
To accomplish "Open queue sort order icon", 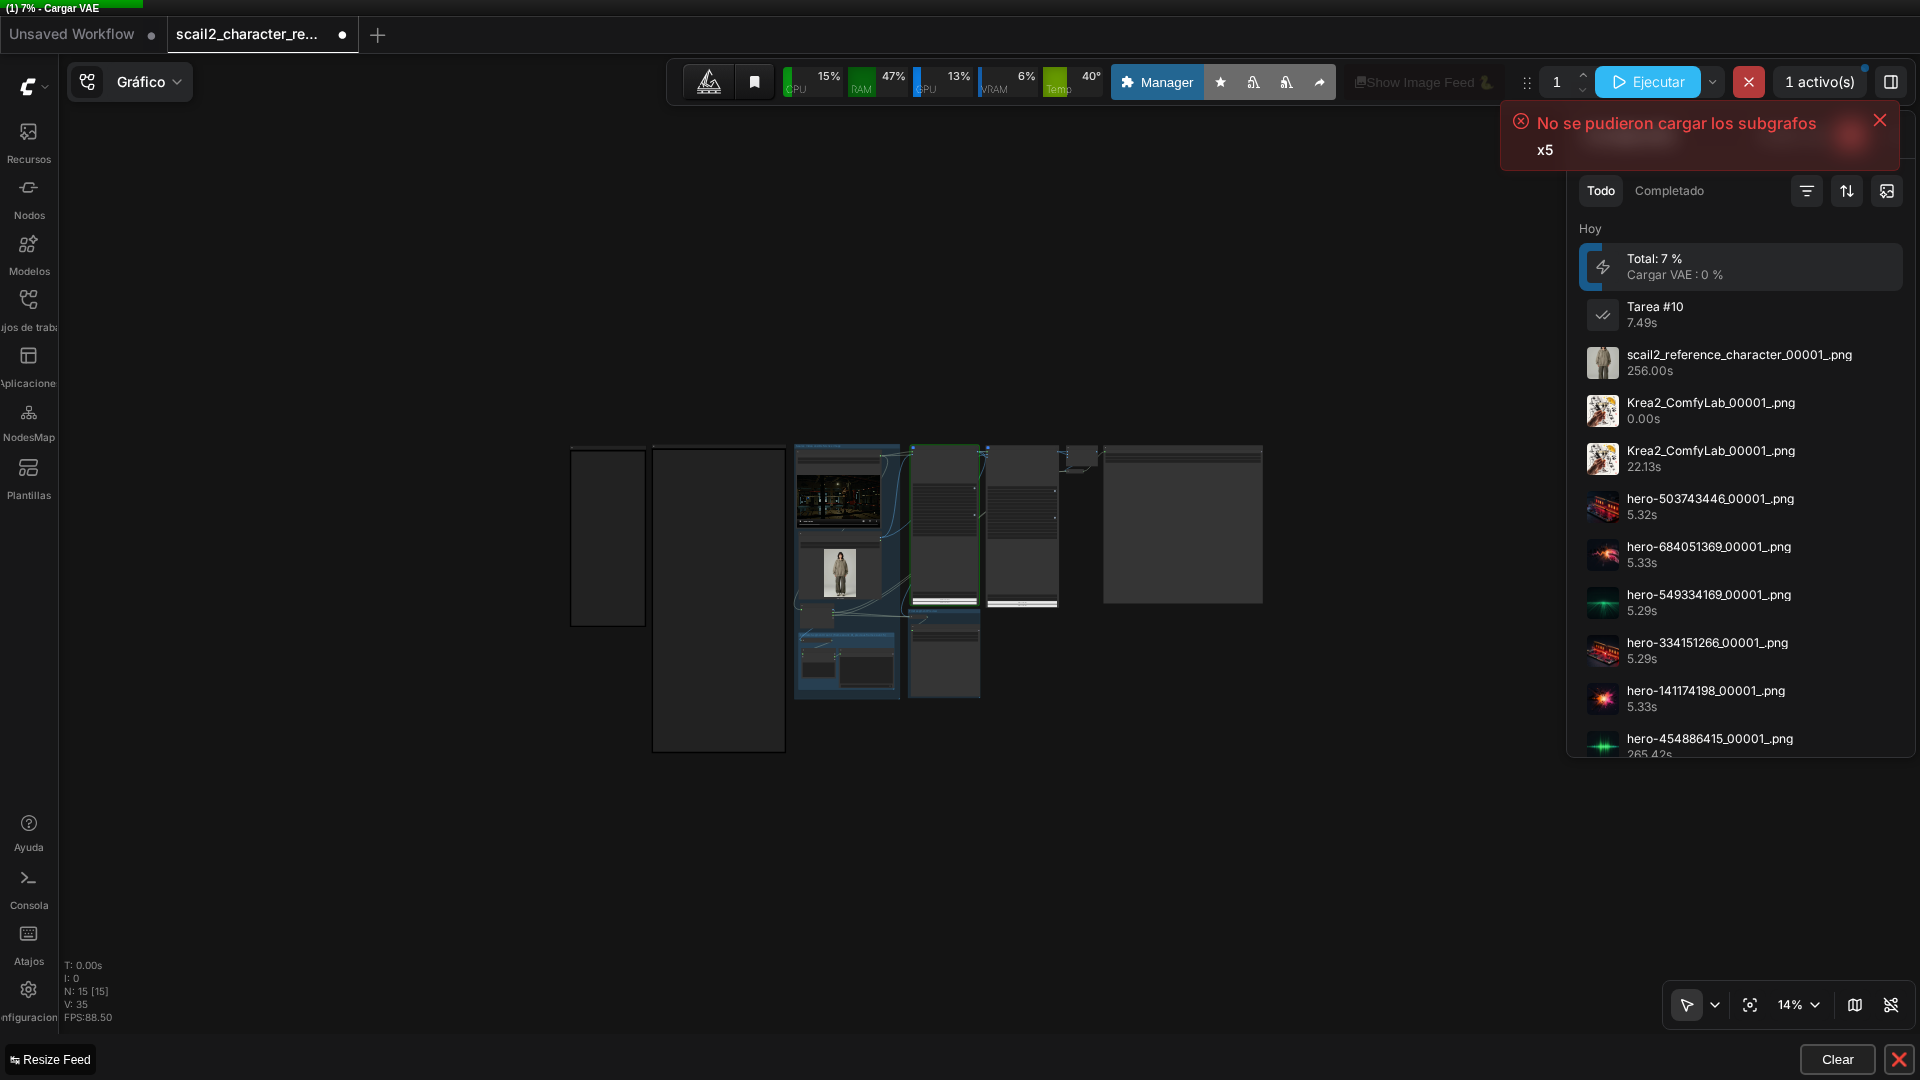I will coord(1846,191).
